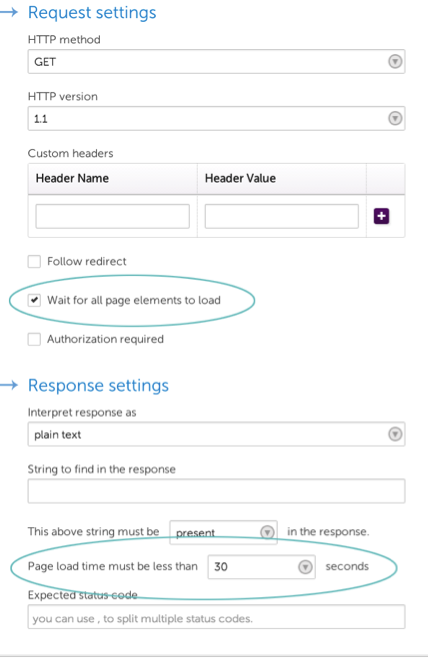Click the purple plus add-header icon
The image size is (428, 658).
coord(381,216)
